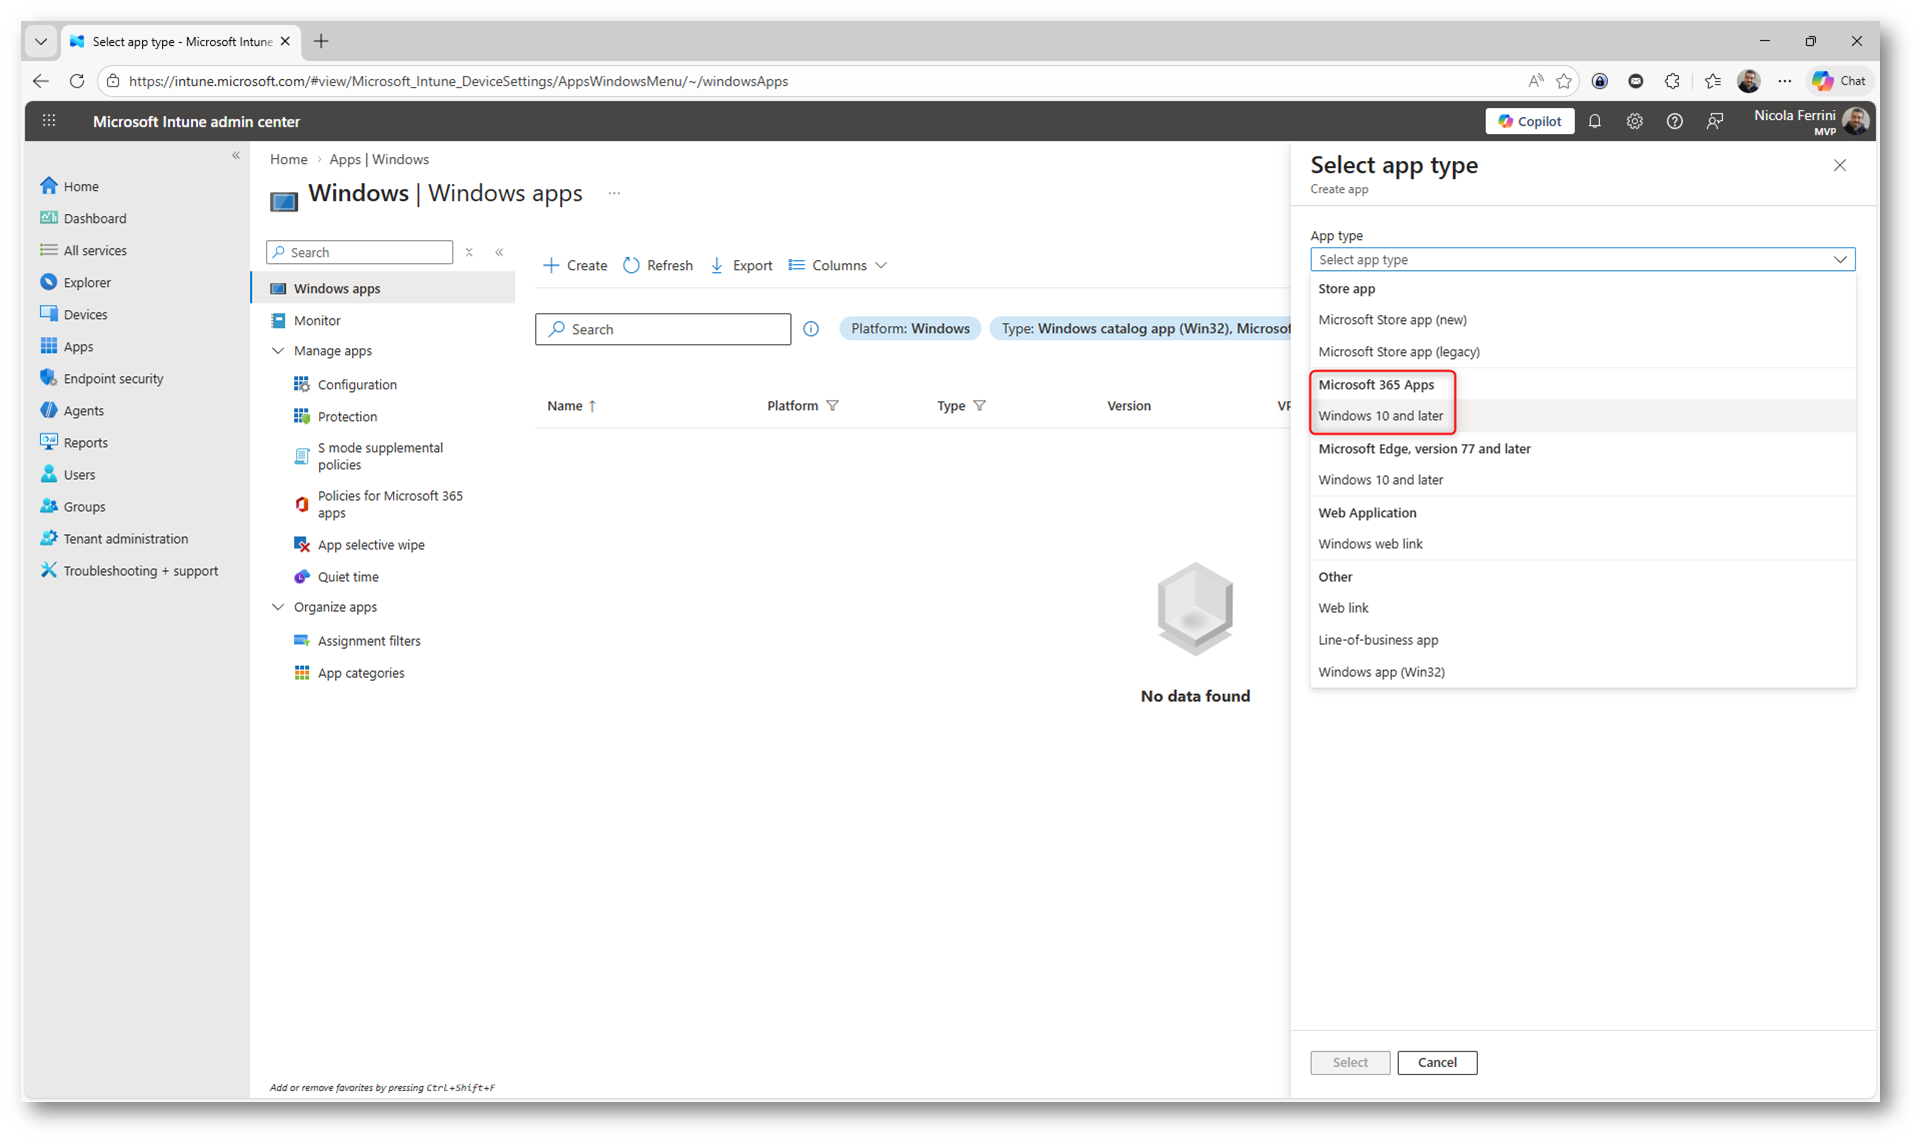The width and height of the screenshot is (1922, 1144).
Task: Open Endpoint security in the sidebar
Action: click(x=113, y=378)
